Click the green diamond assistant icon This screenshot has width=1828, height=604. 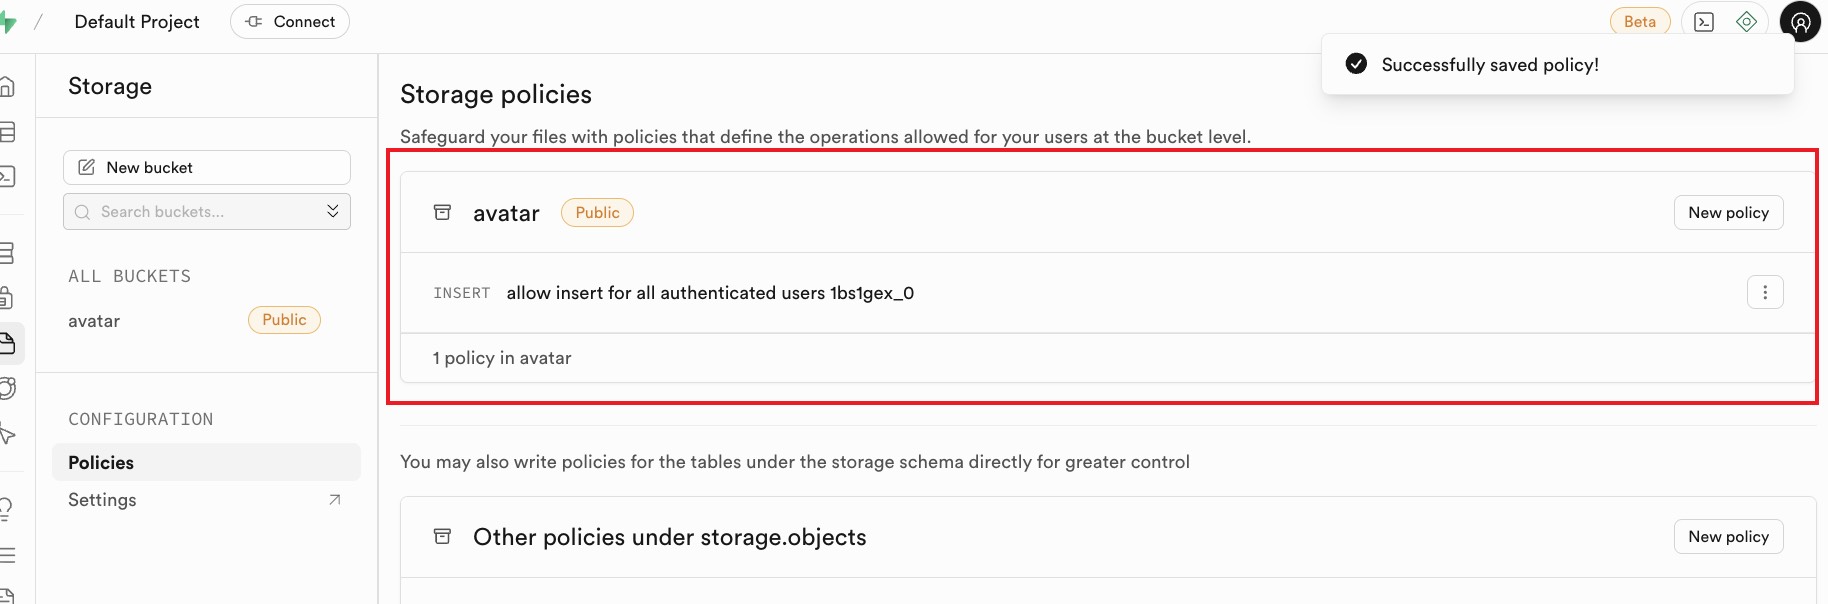click(x=1747, y=22)
